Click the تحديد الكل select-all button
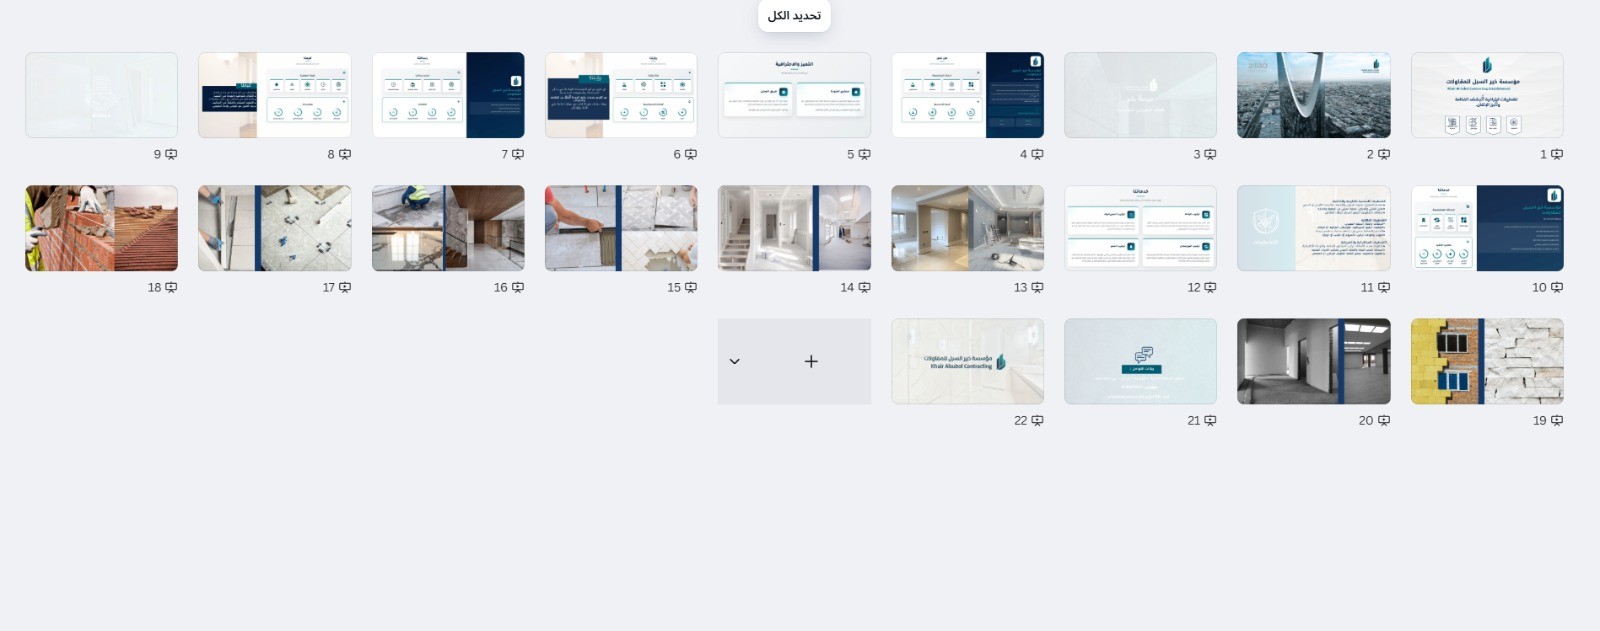This screenshot has height=631, width=1600. [794, 16]
